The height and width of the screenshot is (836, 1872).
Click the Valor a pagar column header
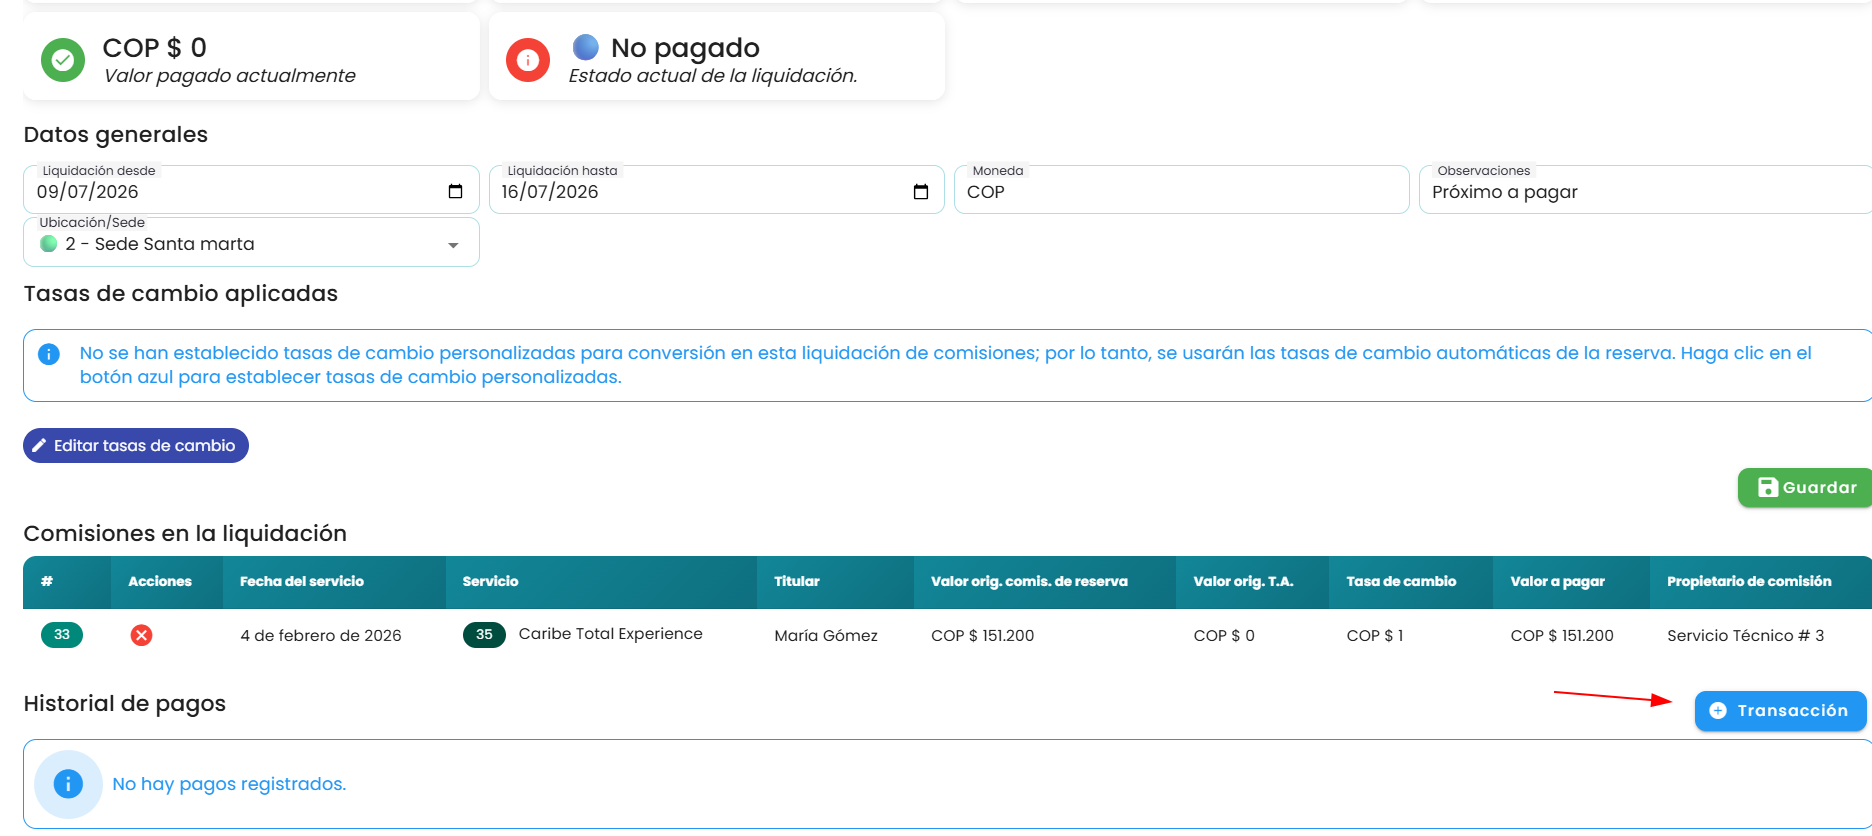pos(1557,581)
